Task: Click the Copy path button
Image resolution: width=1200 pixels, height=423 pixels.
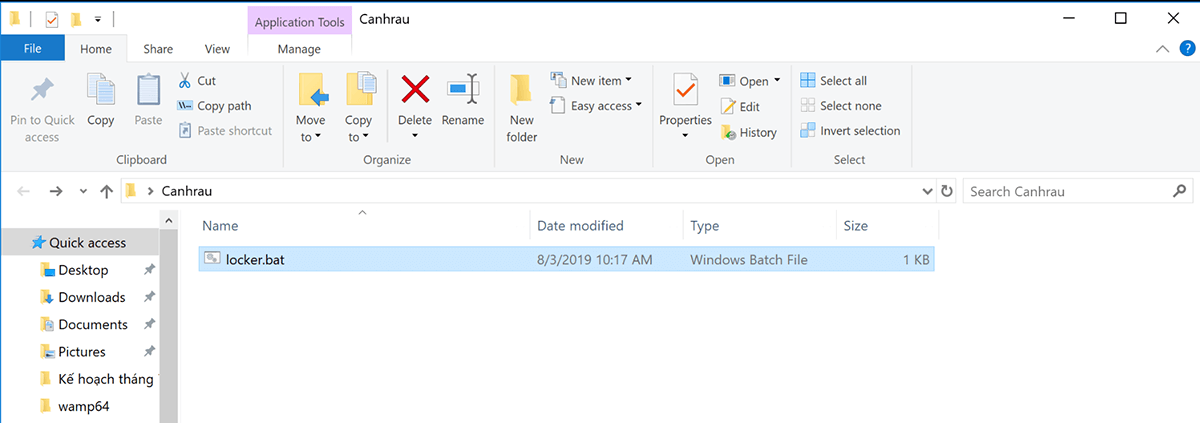Action: point(214,106)
